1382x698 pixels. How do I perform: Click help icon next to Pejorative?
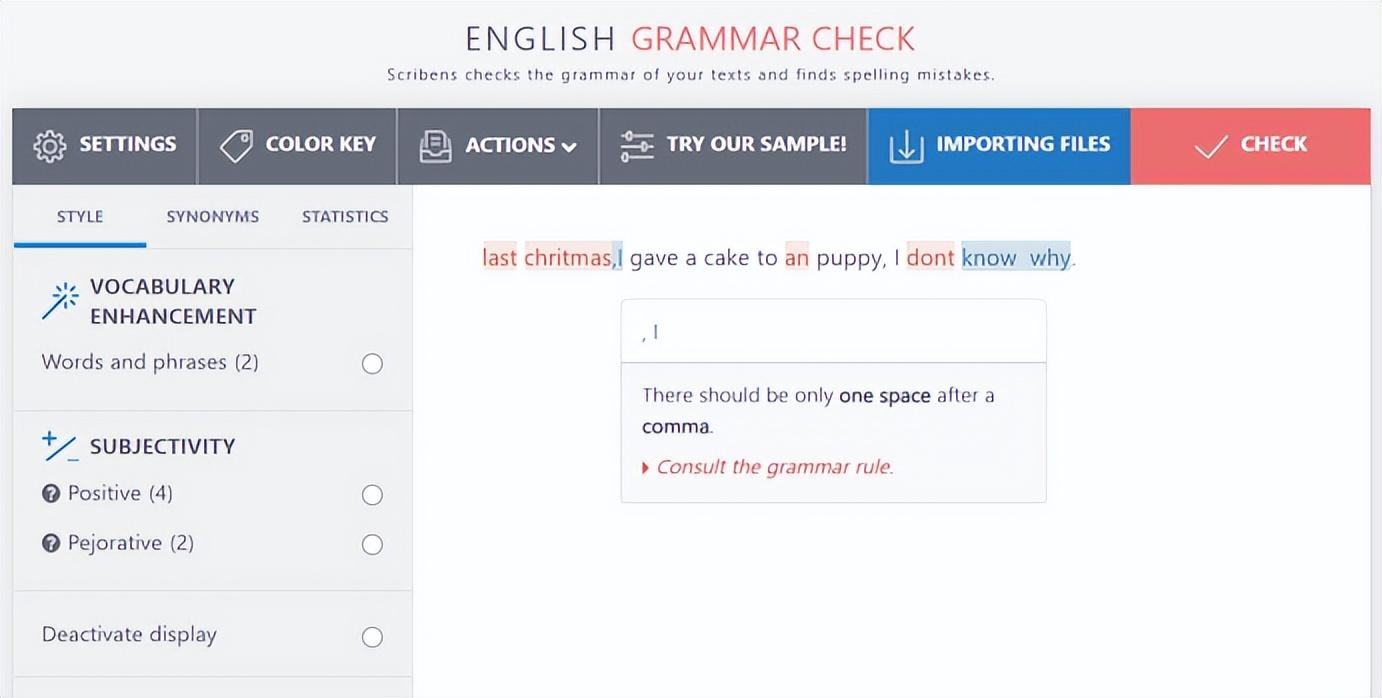click(x=51, y=543)
